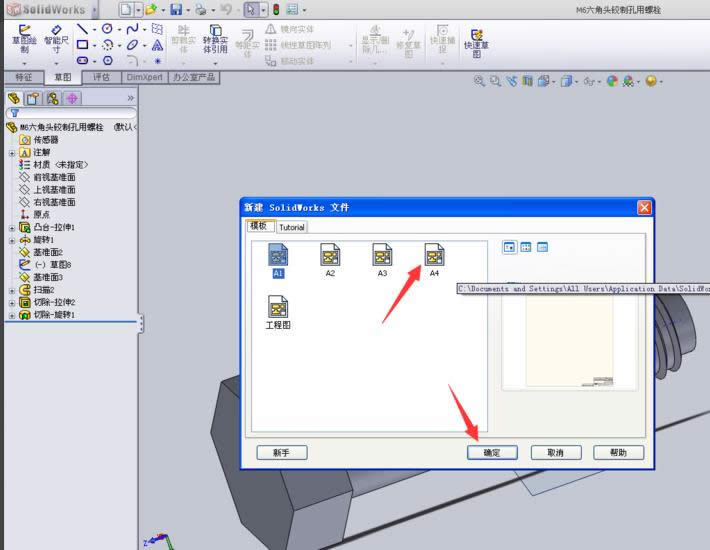
Task: Open the 草图 ribbon tab
Action: pos(62,77)
